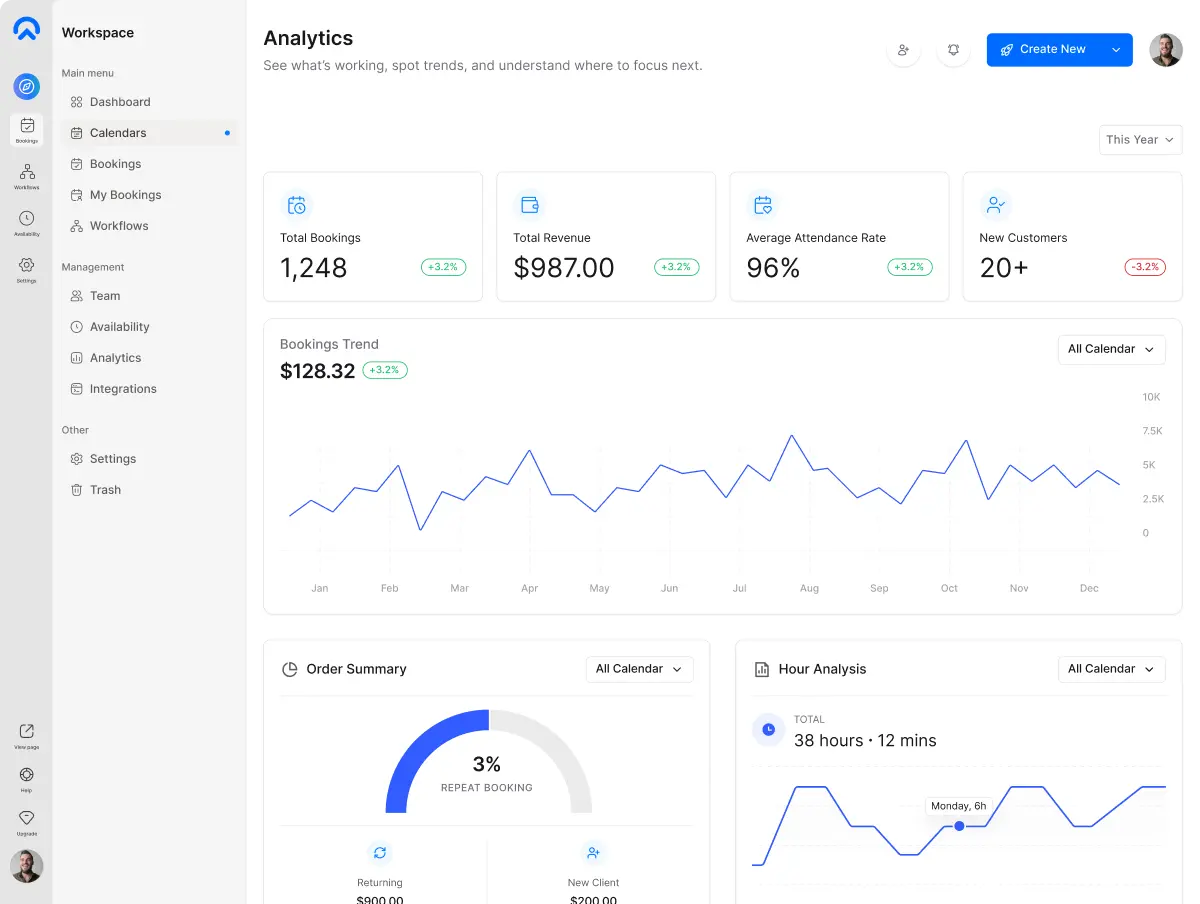Go to Dashboard in the main menu
This screenshot has width=1200, height=904.
click(120, 102)
